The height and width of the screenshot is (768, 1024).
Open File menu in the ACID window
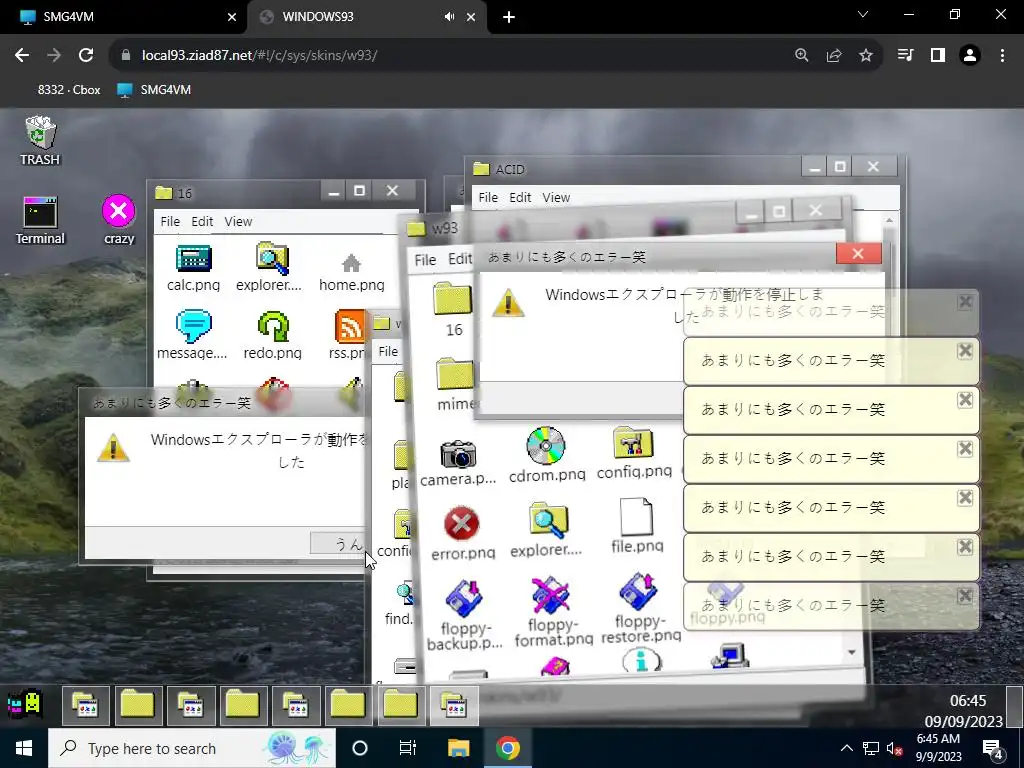pyautogui.click(x=488, y=197)
